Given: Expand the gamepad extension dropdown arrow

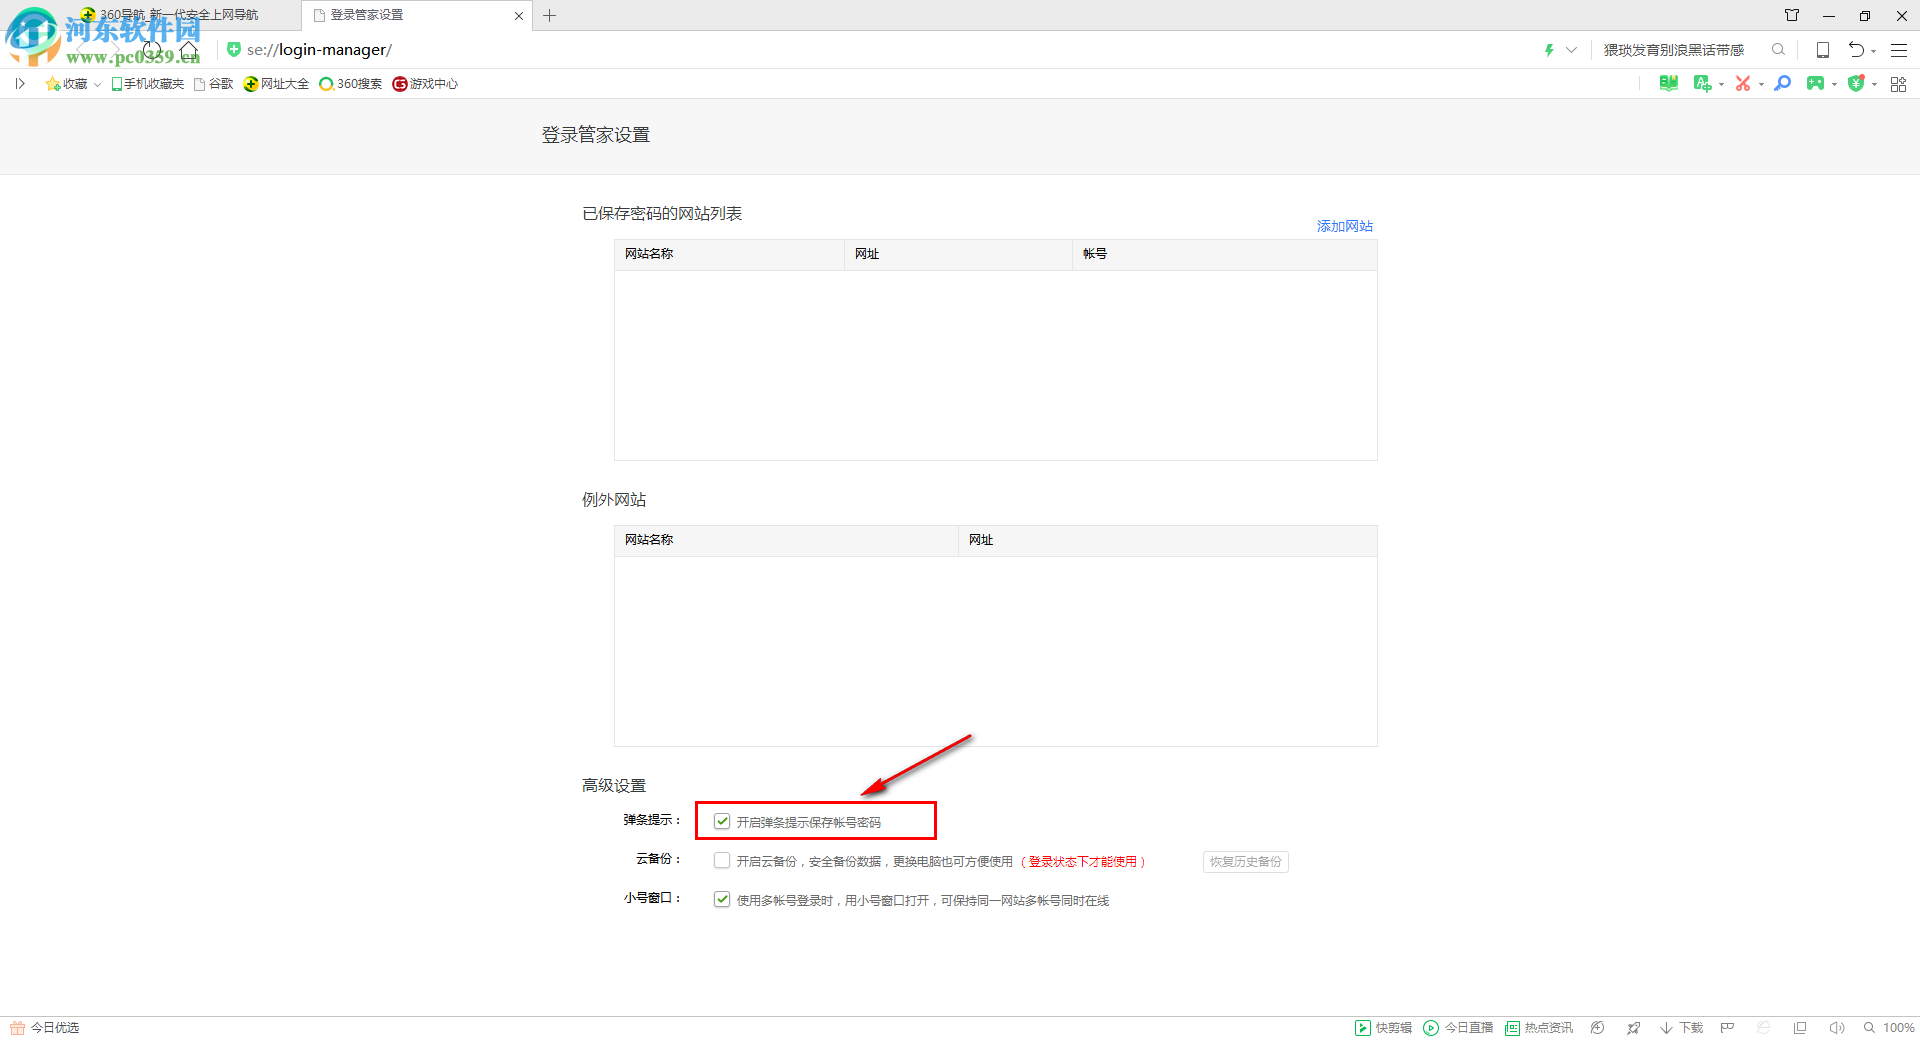Looking at the screenshot, I should (x=1834, y=85).
